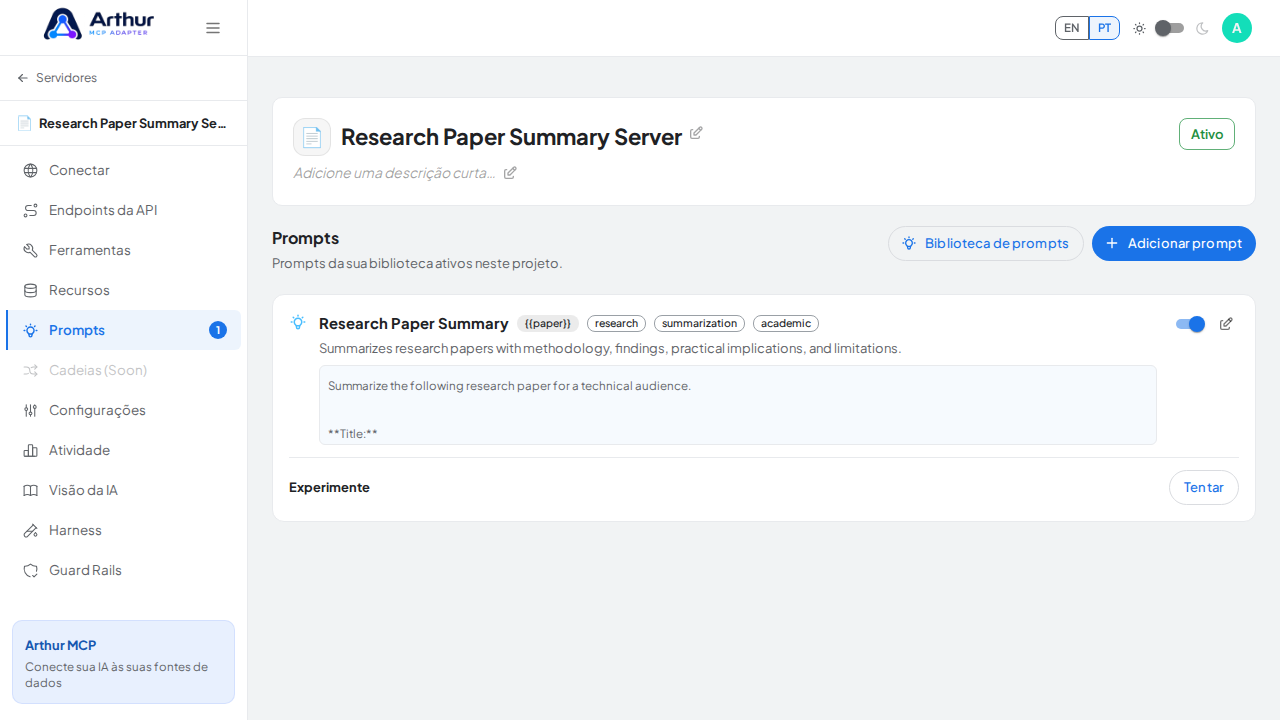Click the Arthur MCP info card
The image size is (1280, 720).
tap(124, 662)
